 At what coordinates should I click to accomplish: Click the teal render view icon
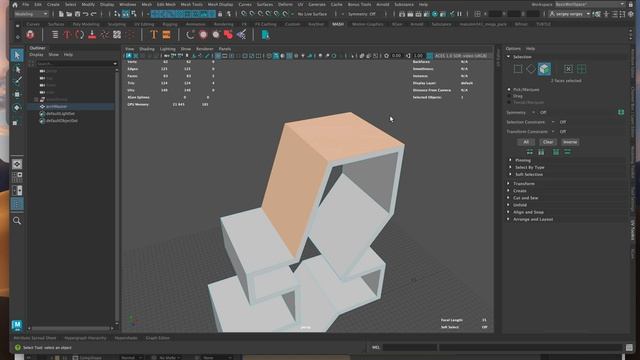(435, 14)
